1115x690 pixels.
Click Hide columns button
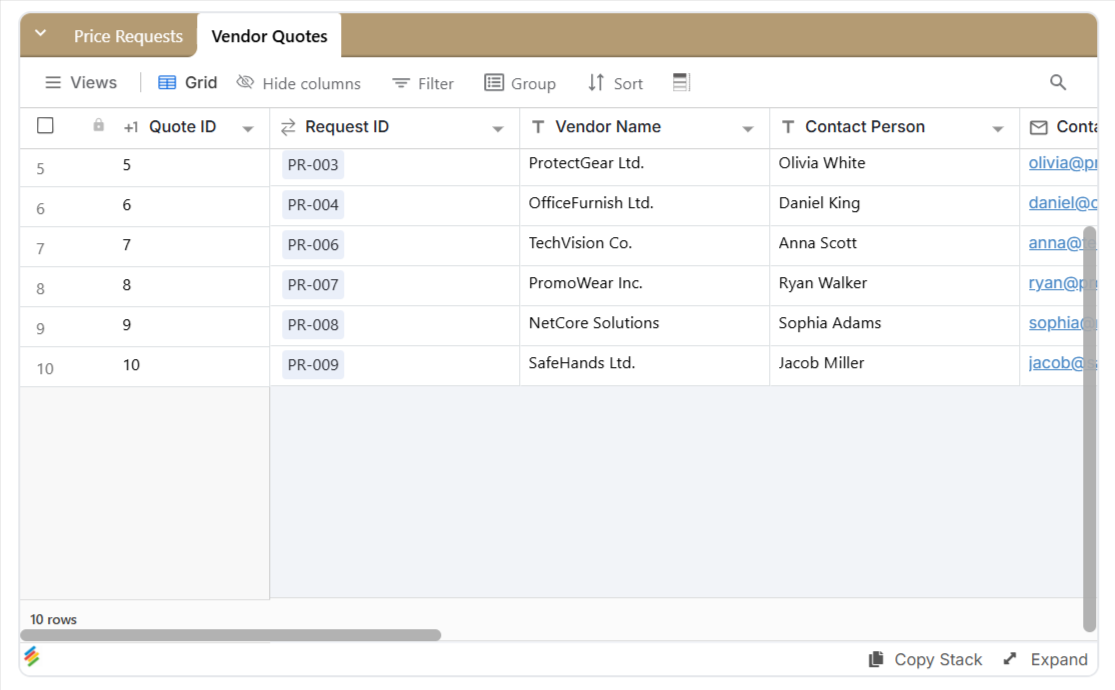pos(299,83)
